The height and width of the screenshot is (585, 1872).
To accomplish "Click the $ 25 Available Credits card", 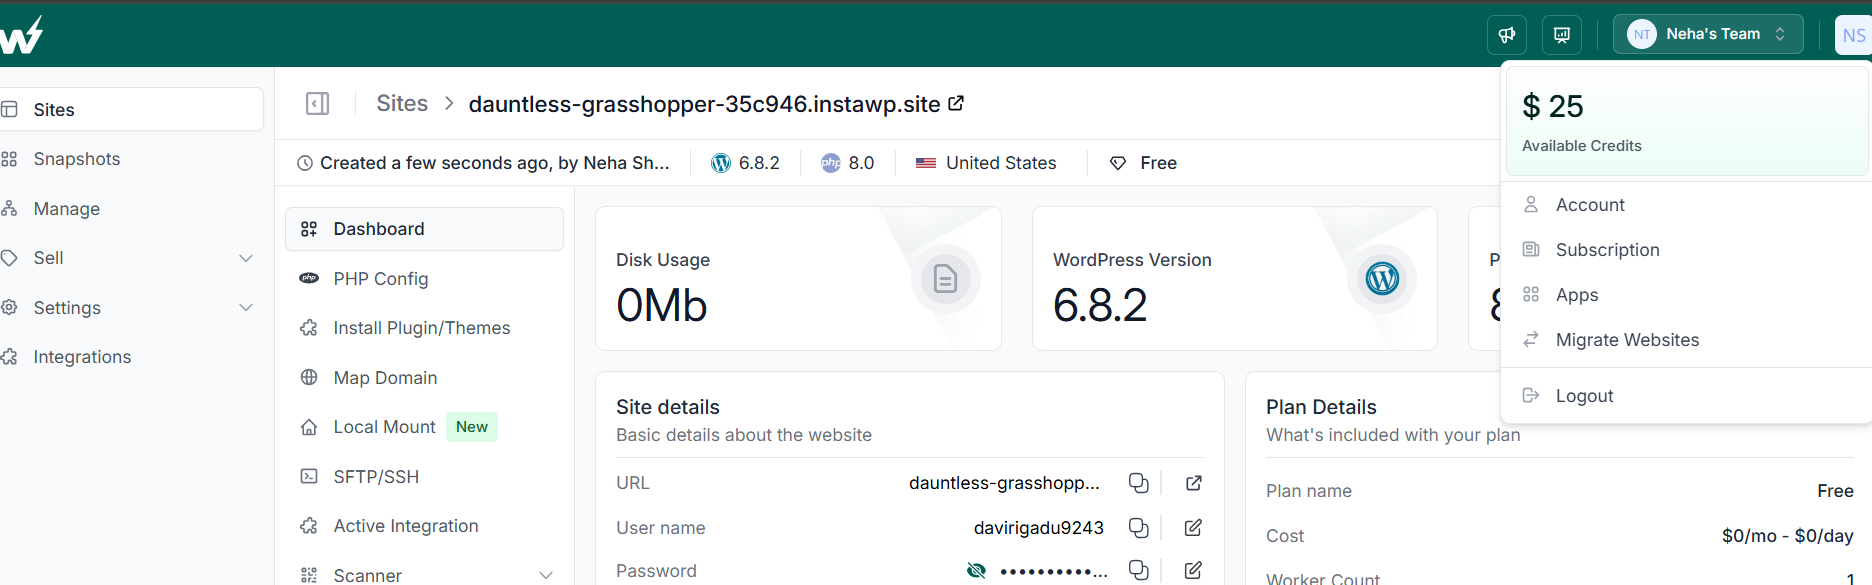I will (x=1687, y=122).
